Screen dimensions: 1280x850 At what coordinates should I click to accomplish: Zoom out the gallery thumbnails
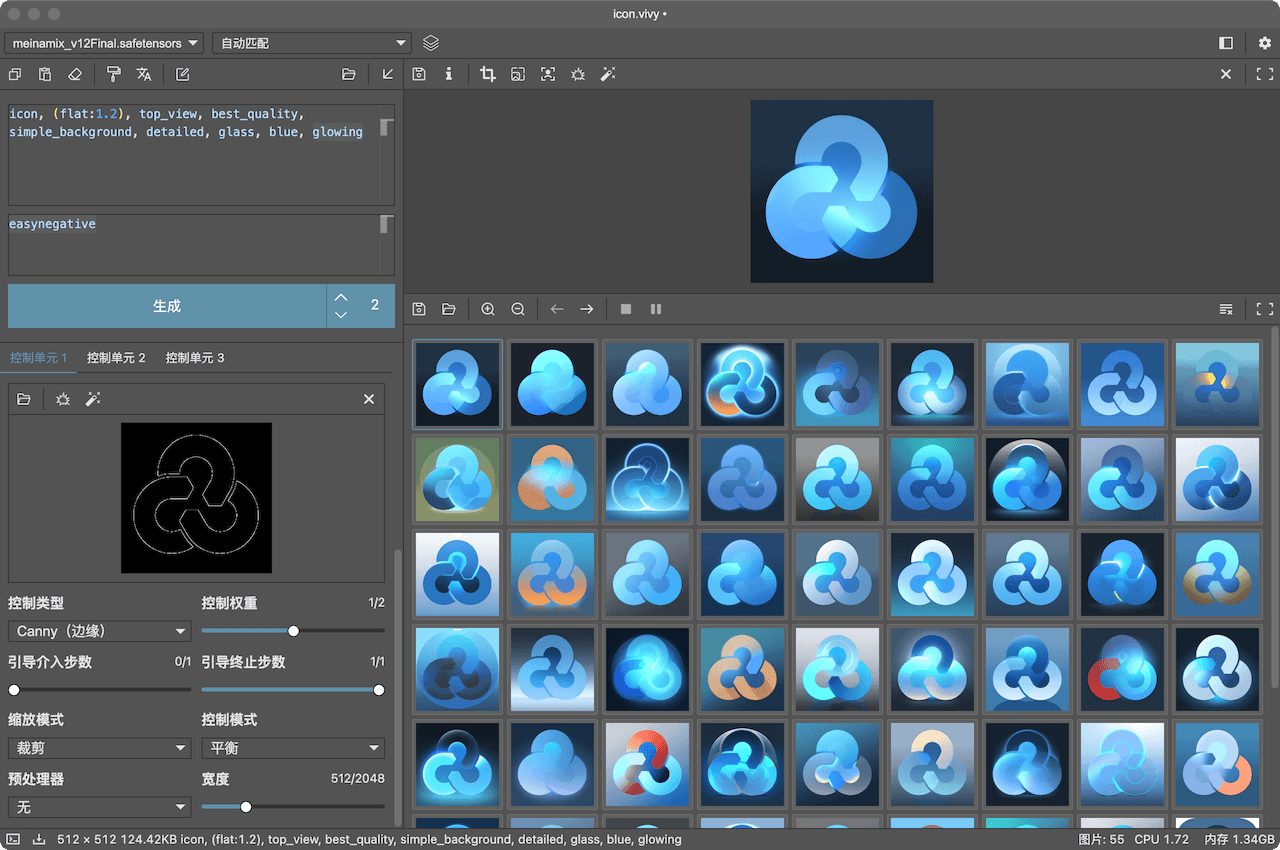pyautogui.click(x=518, y=309)
